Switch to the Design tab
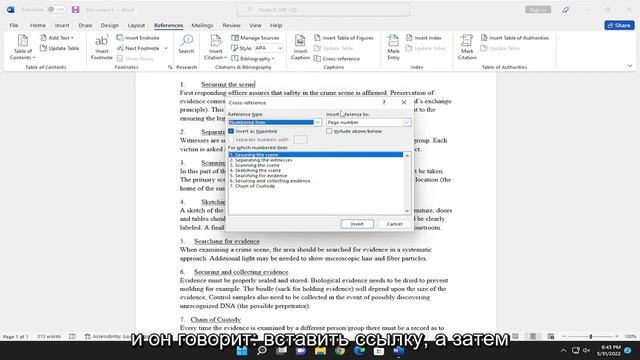 109,25
